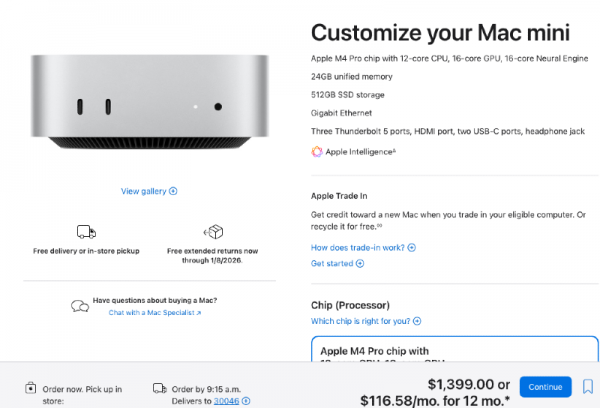Click the extended returns box icon
Image resolution: width=600 pixels, height=408 pixels.
pos(212,232)
